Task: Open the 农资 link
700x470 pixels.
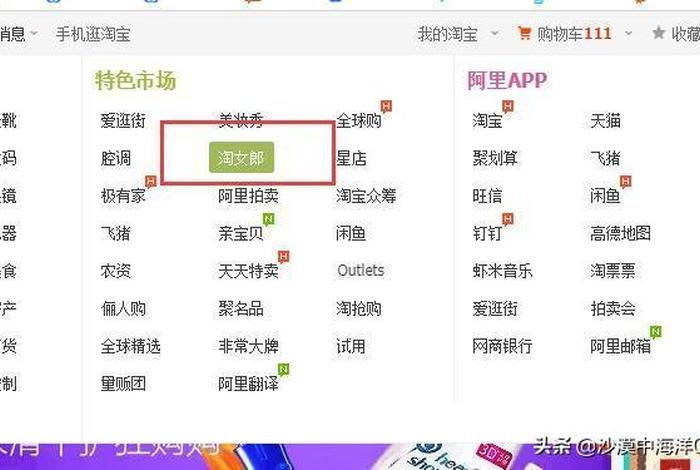Action: click(x=116, y=270)
